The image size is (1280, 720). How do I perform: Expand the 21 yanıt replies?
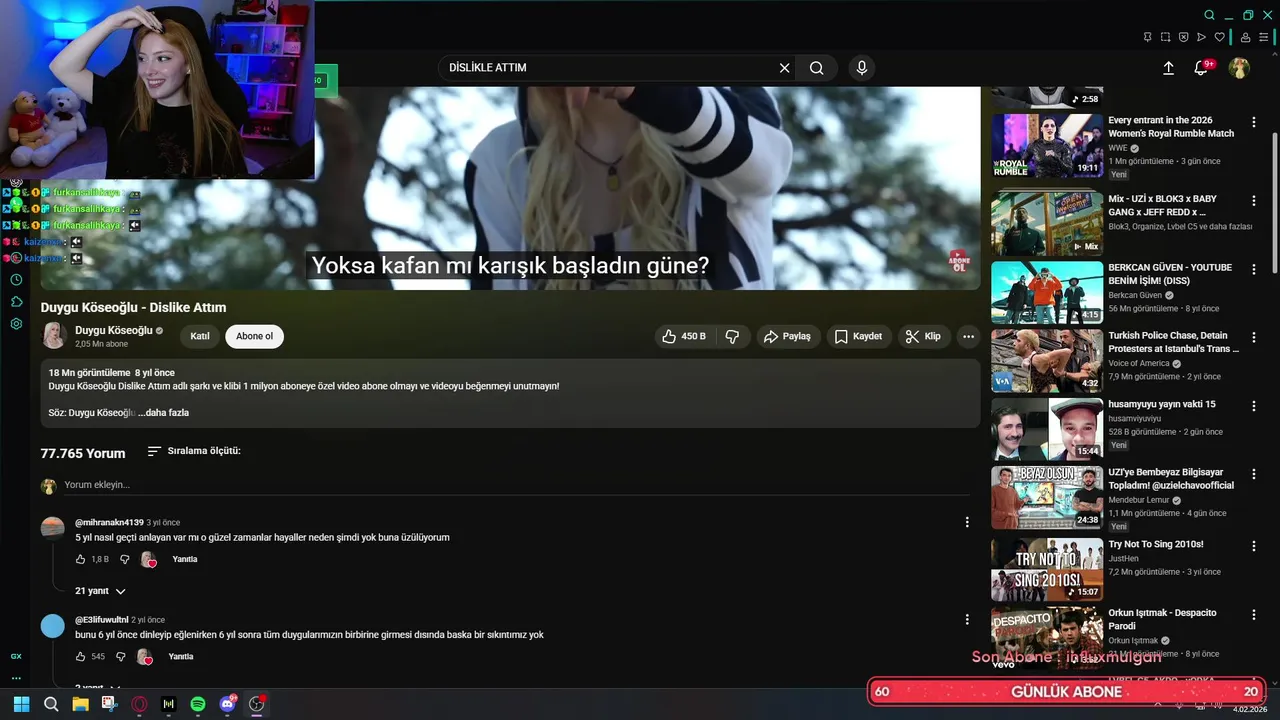pos(100,591)
